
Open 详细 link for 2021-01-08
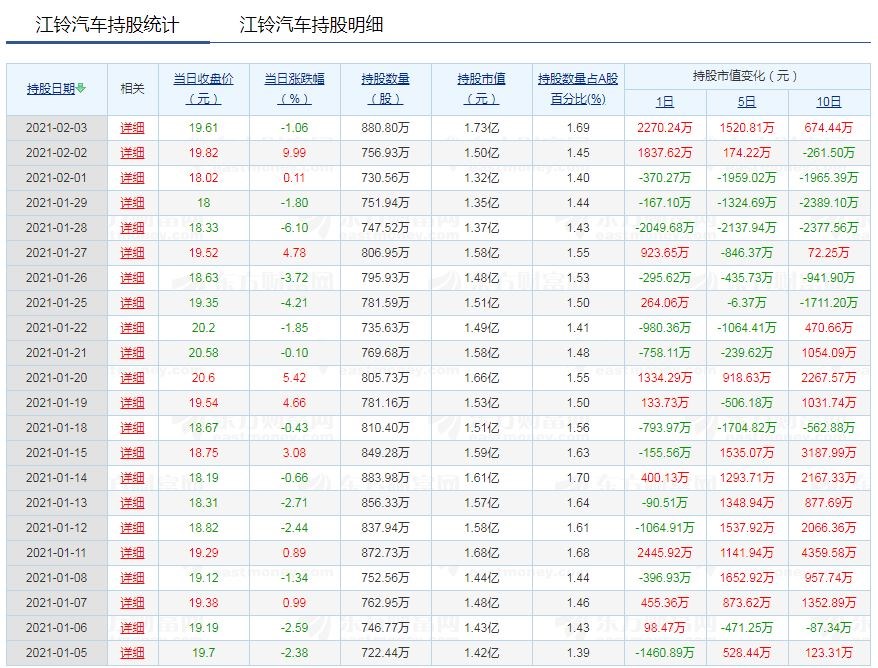coord(132,578)
